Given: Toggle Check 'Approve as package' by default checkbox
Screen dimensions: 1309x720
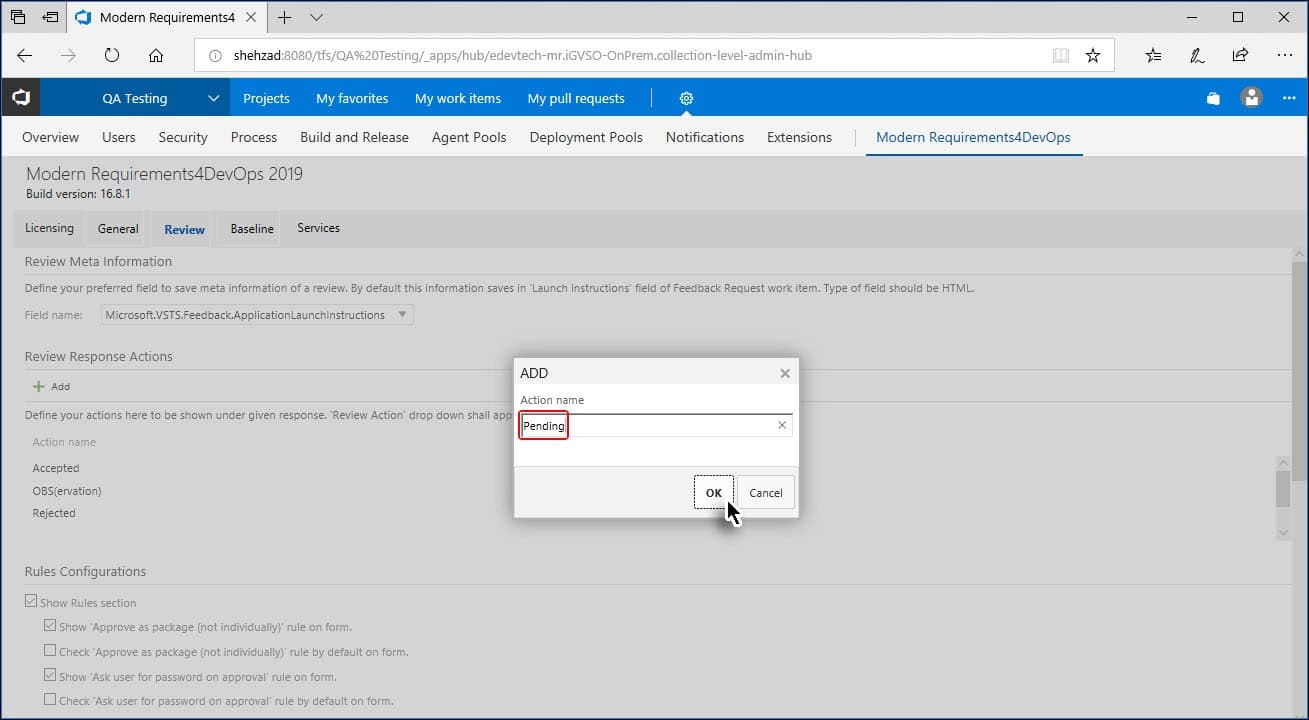Looking at the screenshot, I should click(50, 651).
